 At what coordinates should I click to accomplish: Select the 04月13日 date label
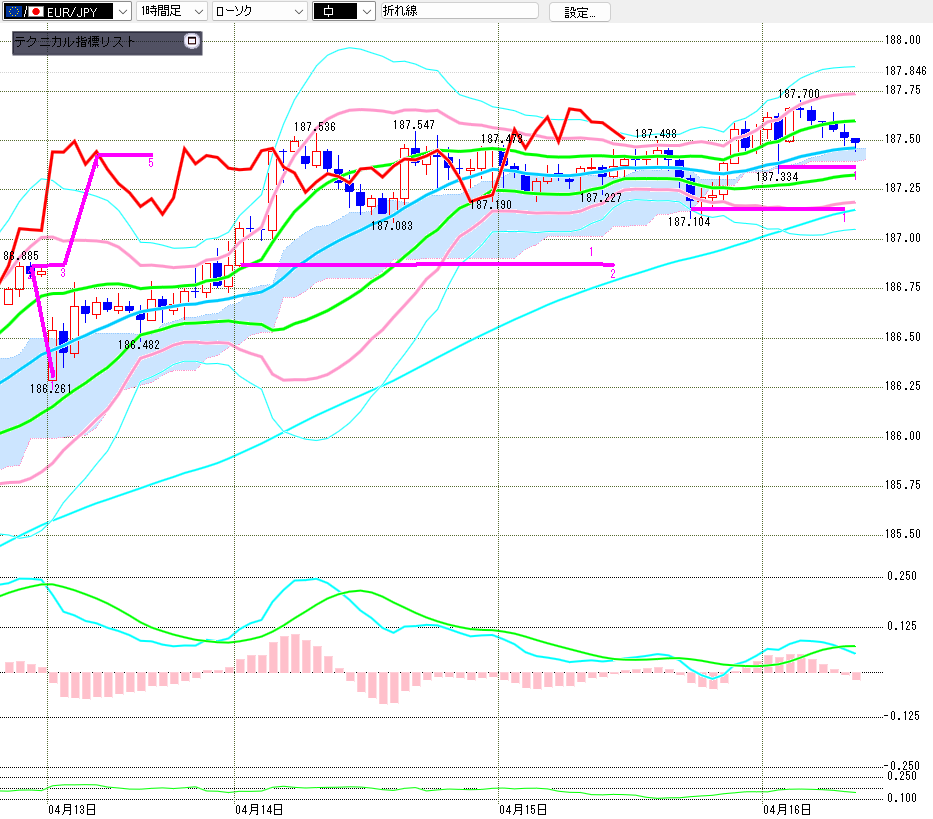tap(71, 807)
